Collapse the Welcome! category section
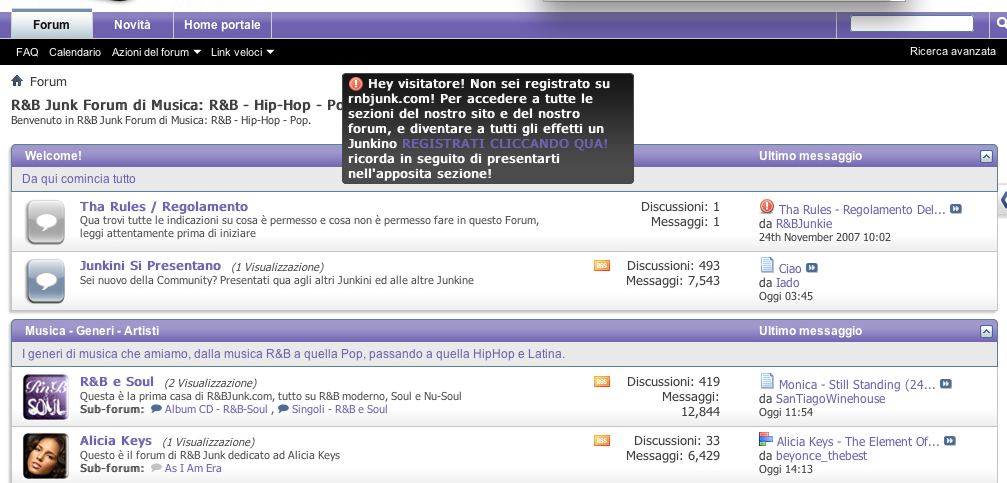1007x483 pixels. click(x=986, y=157)
